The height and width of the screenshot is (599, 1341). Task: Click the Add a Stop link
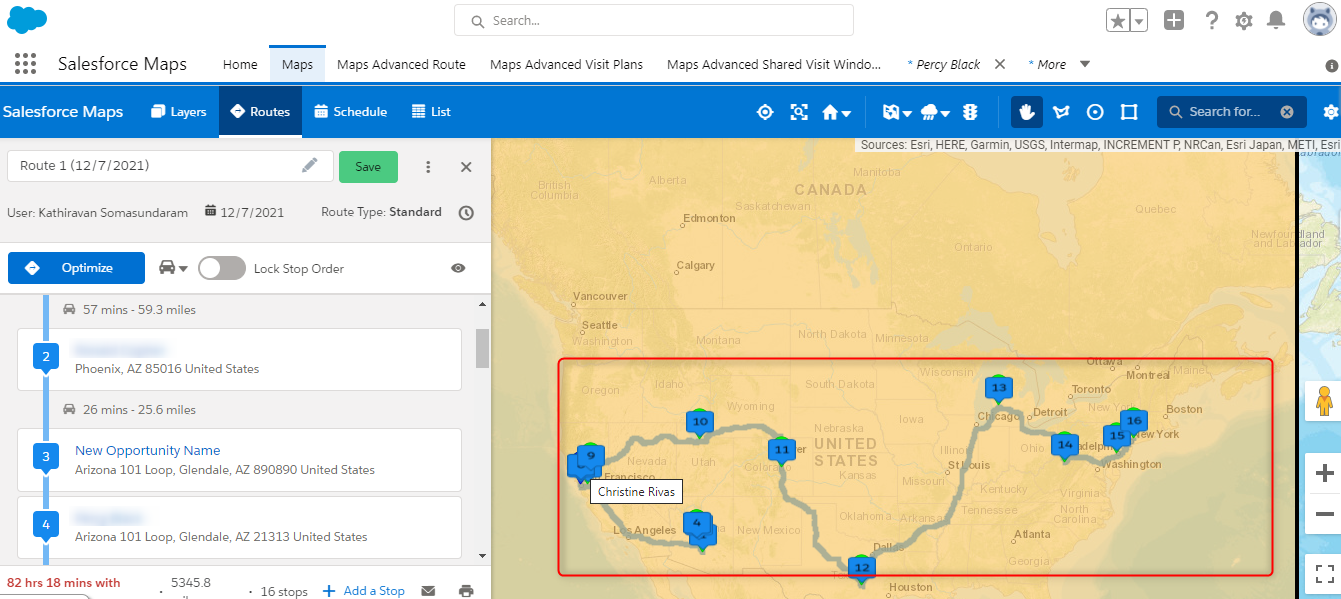pyautogui.click(x=364, y=590)
